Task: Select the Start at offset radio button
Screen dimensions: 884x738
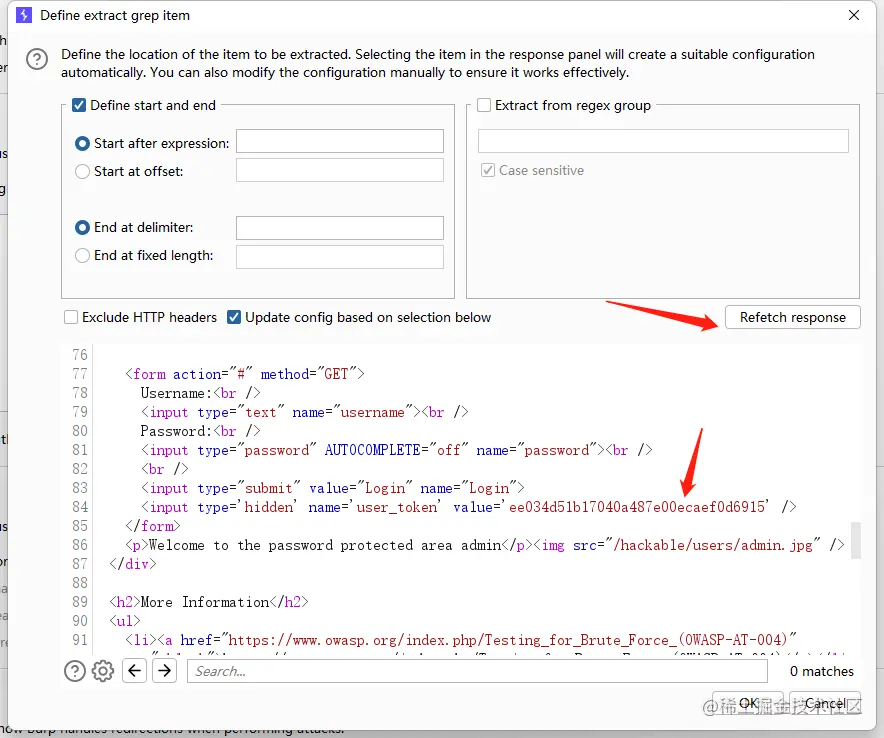Action: point(82,171)
